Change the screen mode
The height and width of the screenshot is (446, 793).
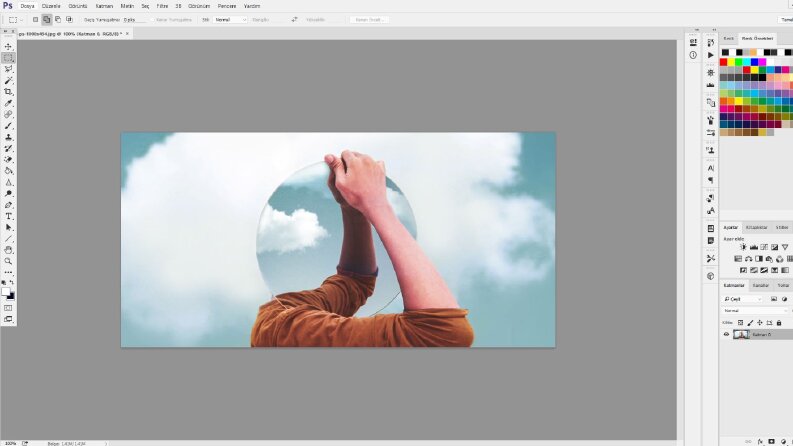point(8,319)
